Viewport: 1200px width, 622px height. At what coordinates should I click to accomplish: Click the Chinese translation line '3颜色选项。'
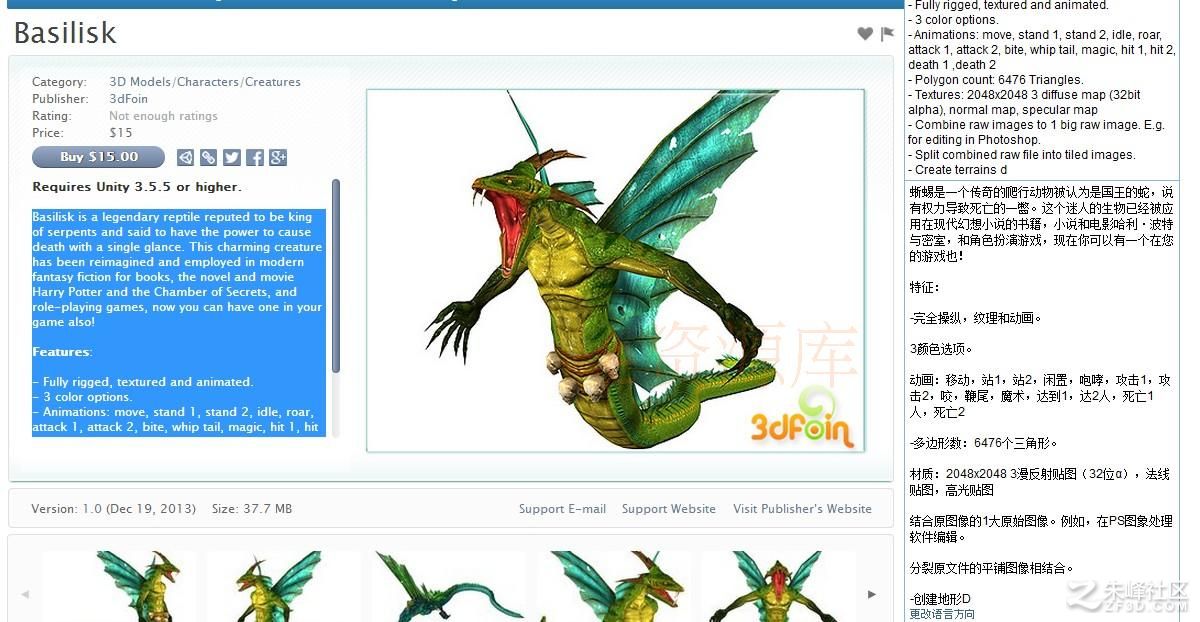pos(941,349)
